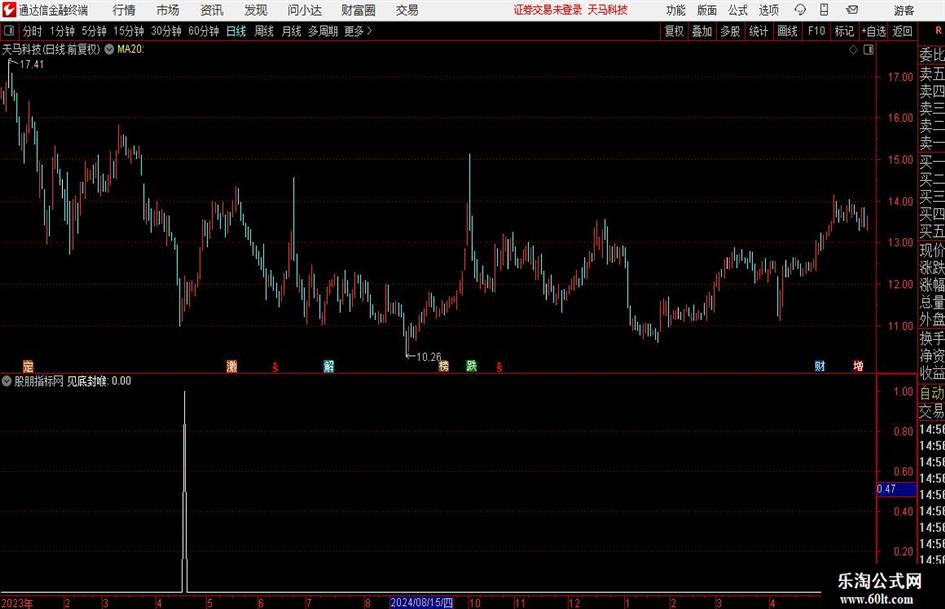The width and height of the screenshot is (945, 609).
Task: Click the 17.41 high price label
Action: coord(32,65)
